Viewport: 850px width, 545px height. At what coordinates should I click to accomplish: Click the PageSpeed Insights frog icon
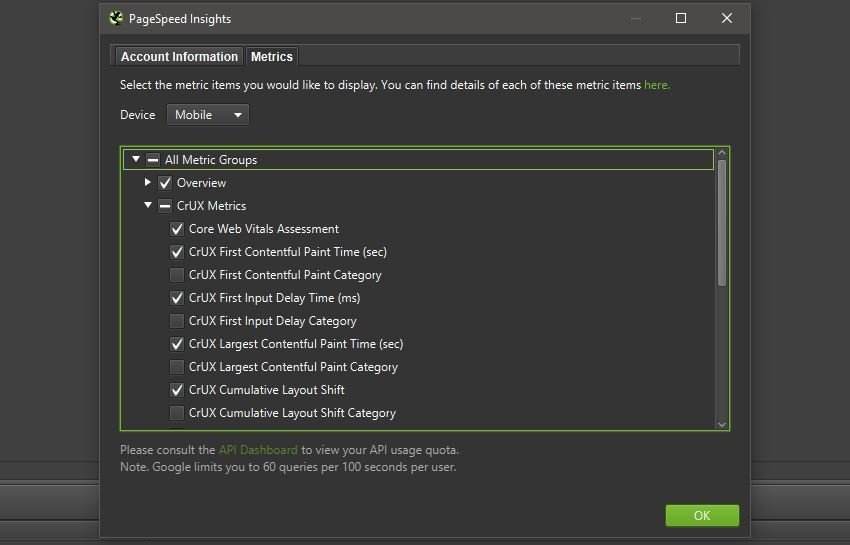point(116,18)
